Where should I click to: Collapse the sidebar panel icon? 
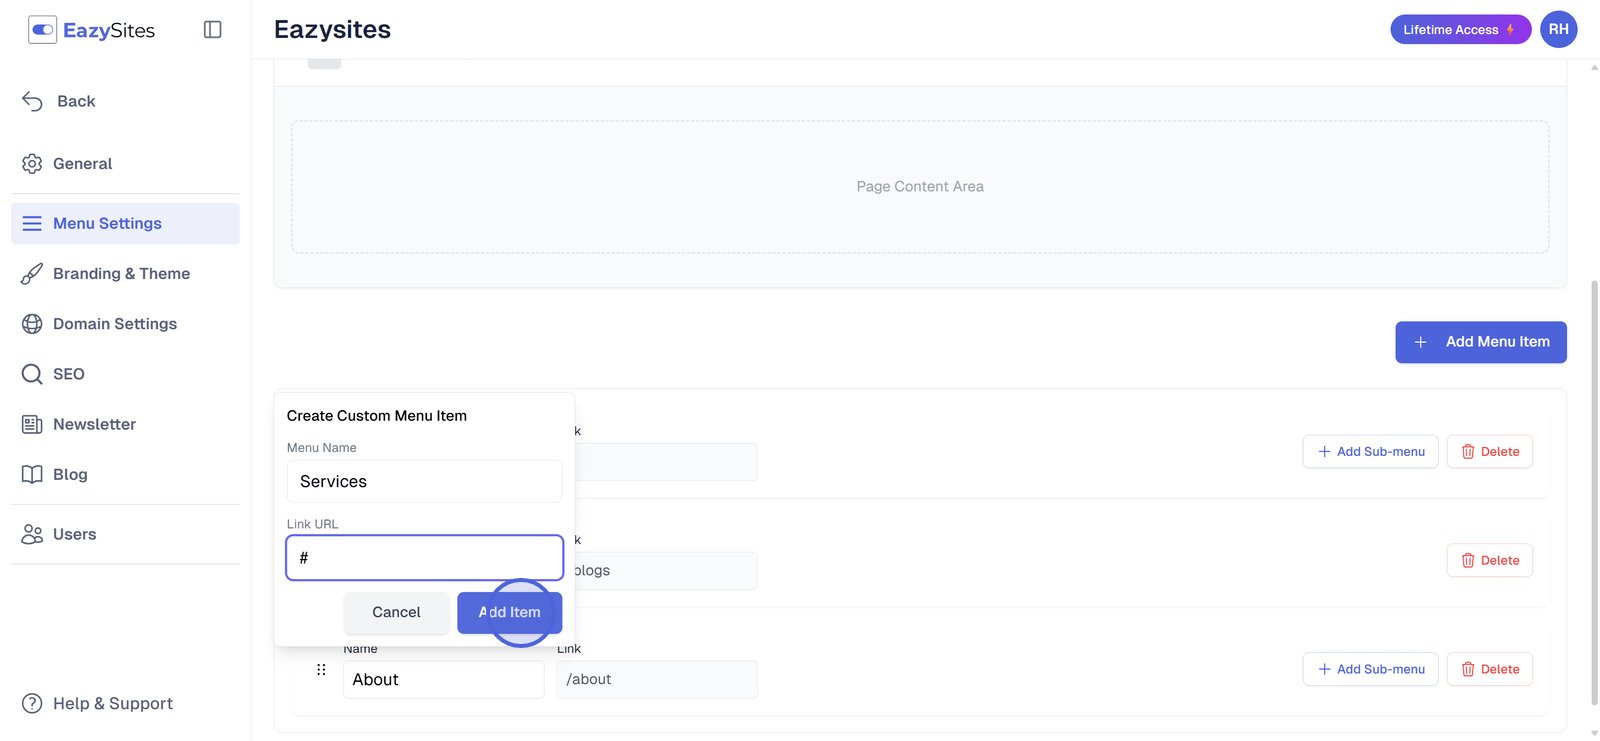pyautogui.click(x=212, y=30)
